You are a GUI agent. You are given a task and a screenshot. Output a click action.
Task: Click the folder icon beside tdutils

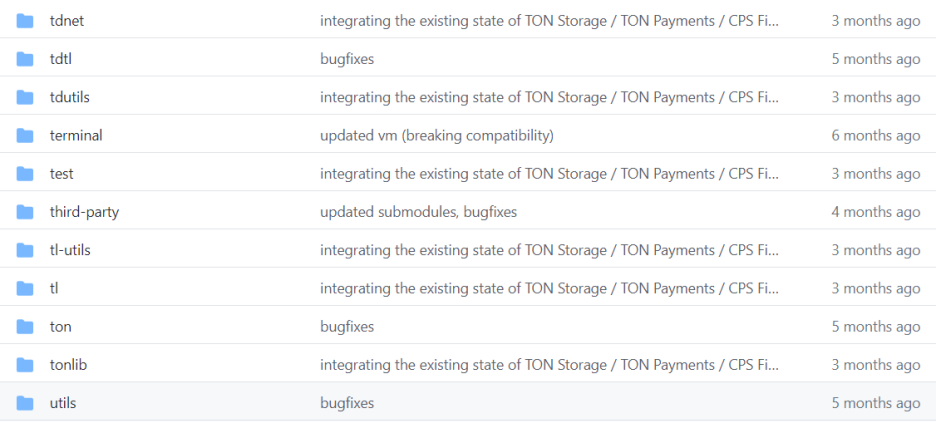point(24,97)
